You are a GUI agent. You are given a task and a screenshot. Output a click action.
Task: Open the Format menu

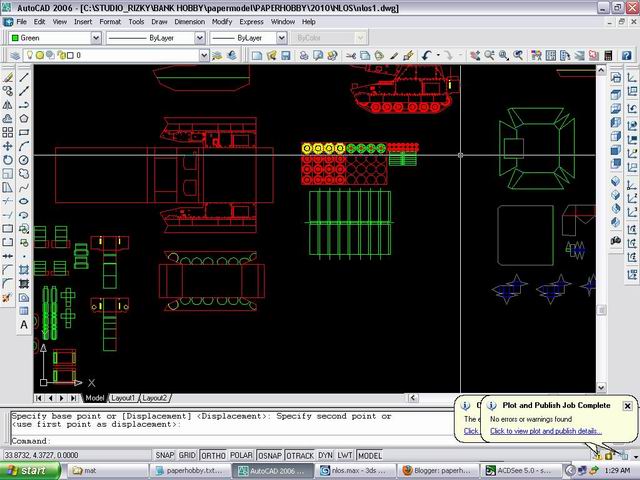click(x=110, y=22)
